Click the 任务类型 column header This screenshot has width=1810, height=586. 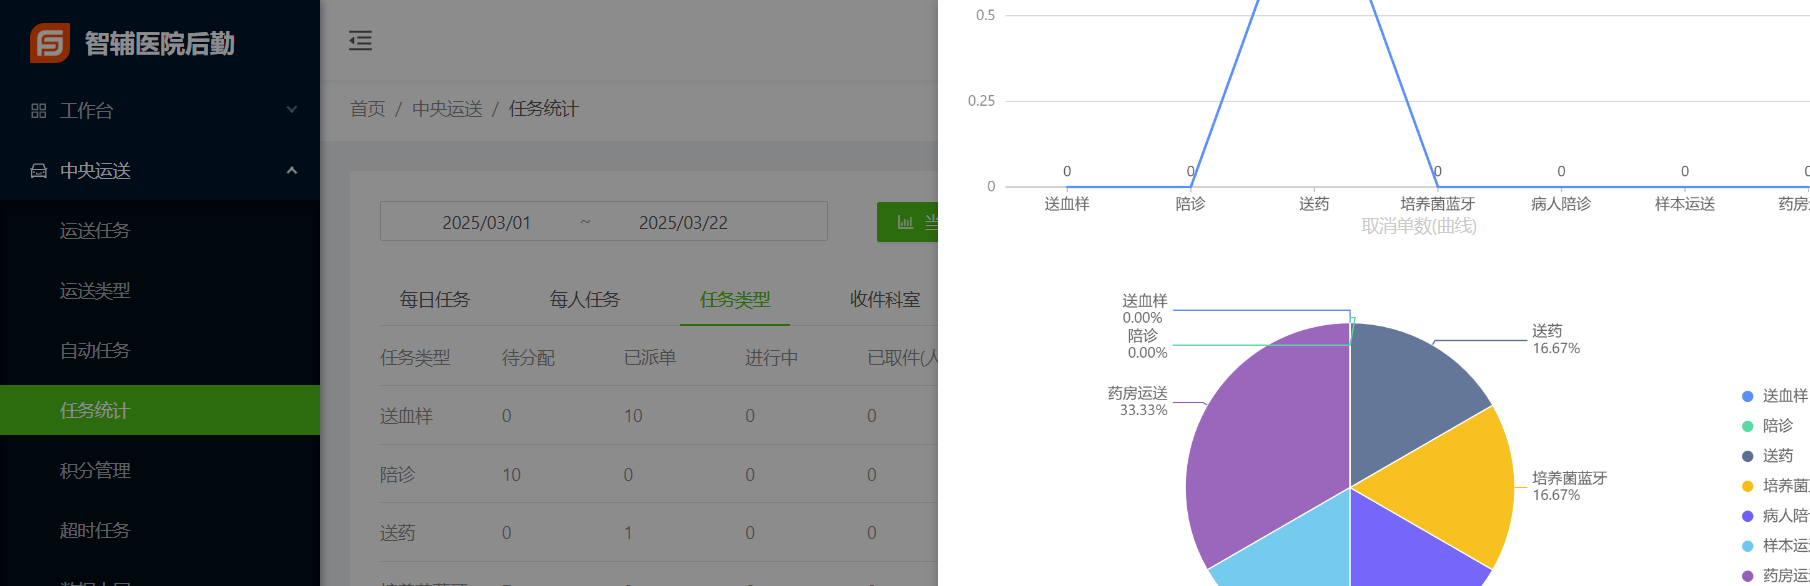pyautogui.click(x=415, y=357)
